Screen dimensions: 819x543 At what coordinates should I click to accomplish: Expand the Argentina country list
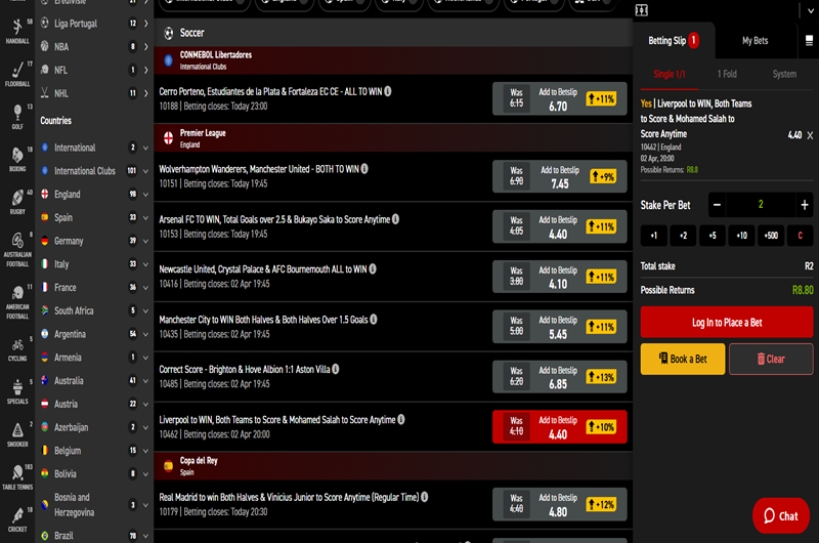tap(96, 334)
